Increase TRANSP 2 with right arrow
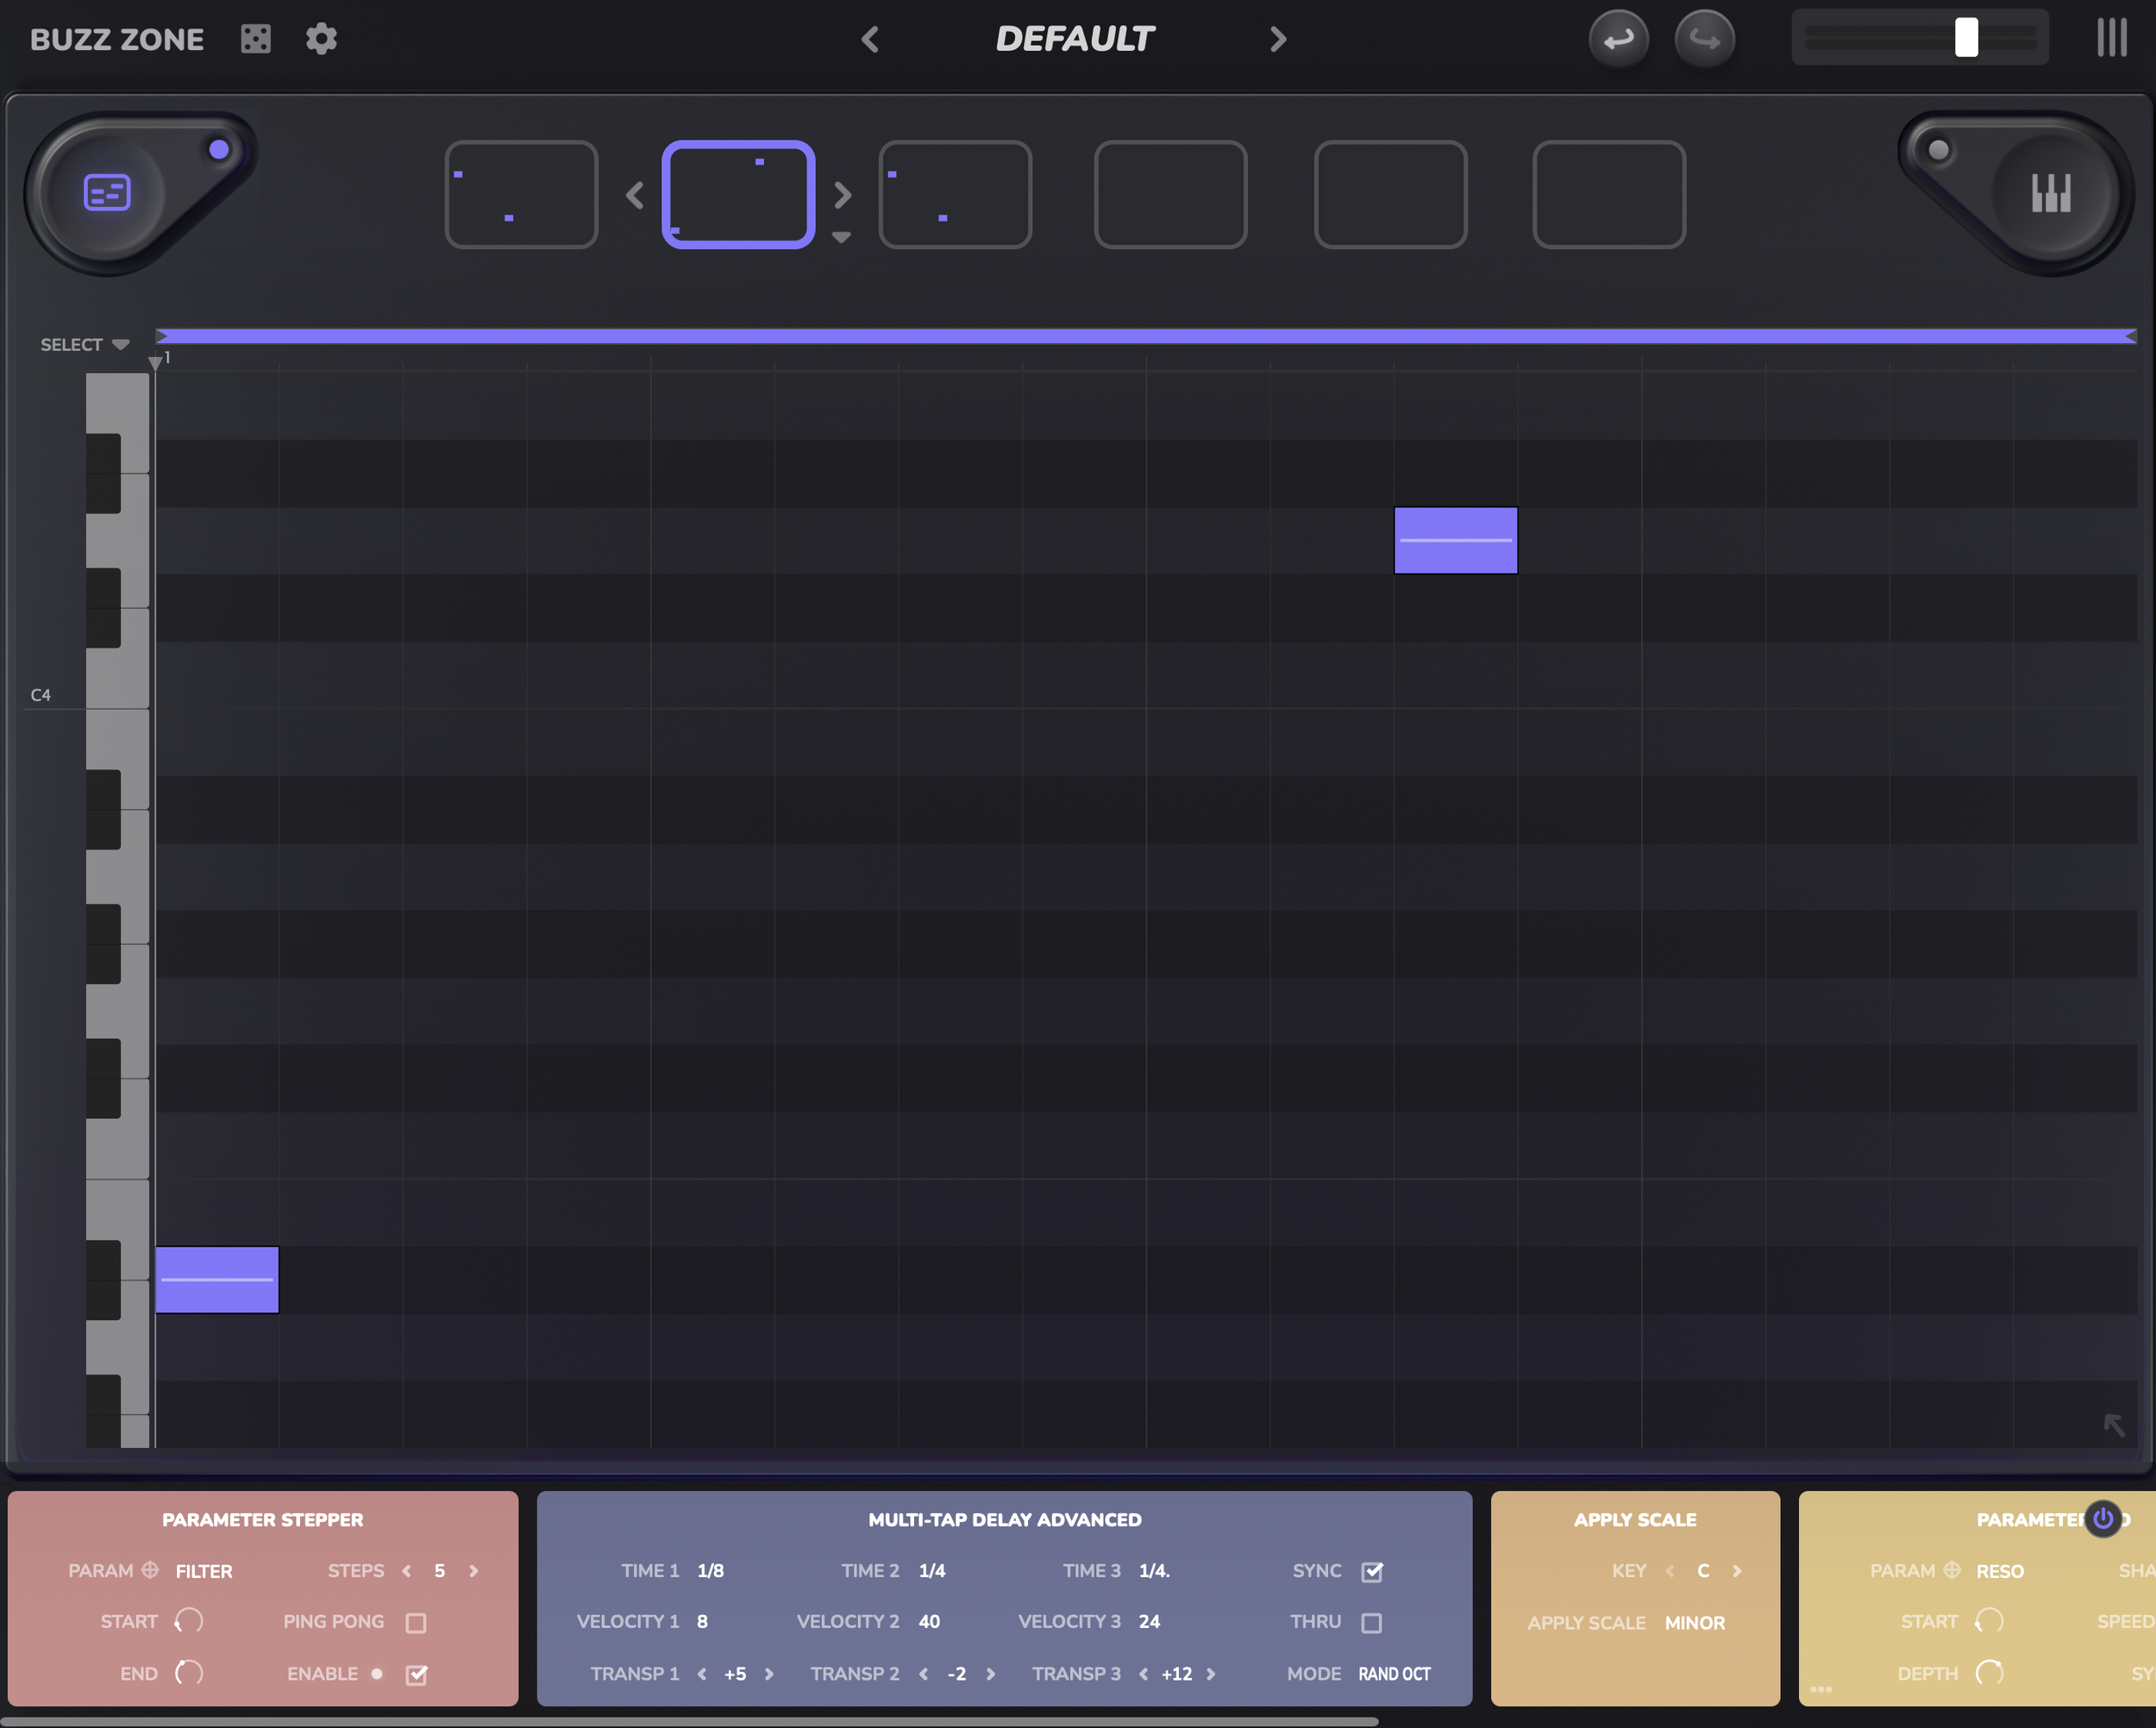Viewport: 2156px width, 1728px height. 991,1673
